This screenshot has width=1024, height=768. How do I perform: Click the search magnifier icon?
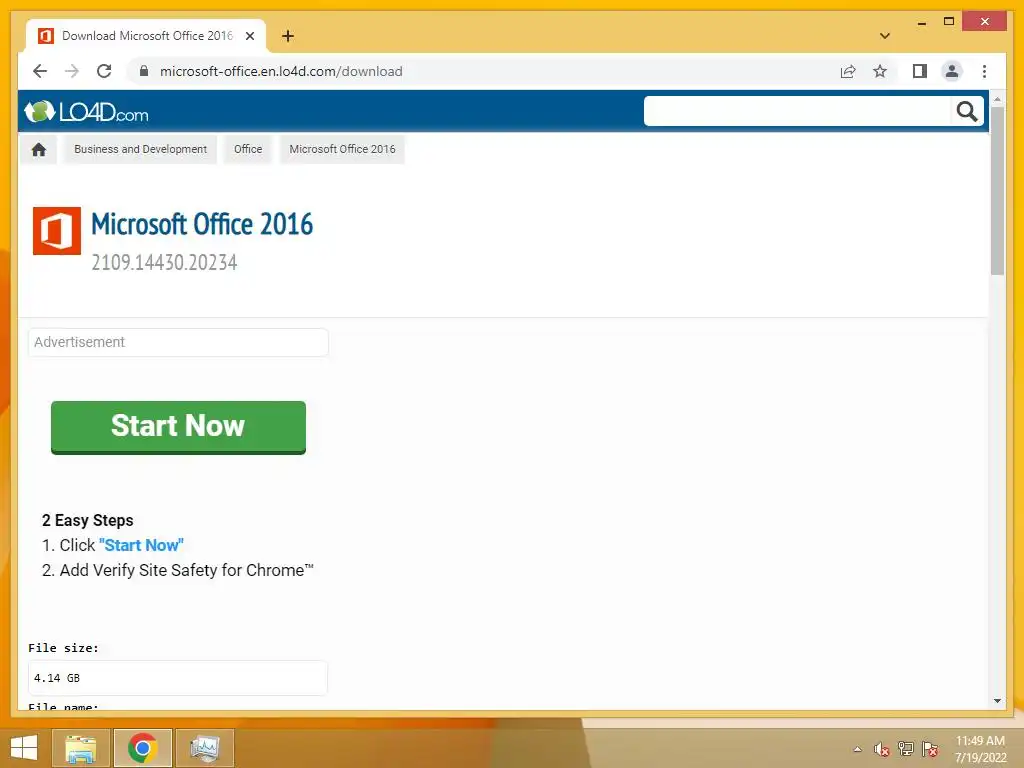pyautogui.click(x=967, y=111)
